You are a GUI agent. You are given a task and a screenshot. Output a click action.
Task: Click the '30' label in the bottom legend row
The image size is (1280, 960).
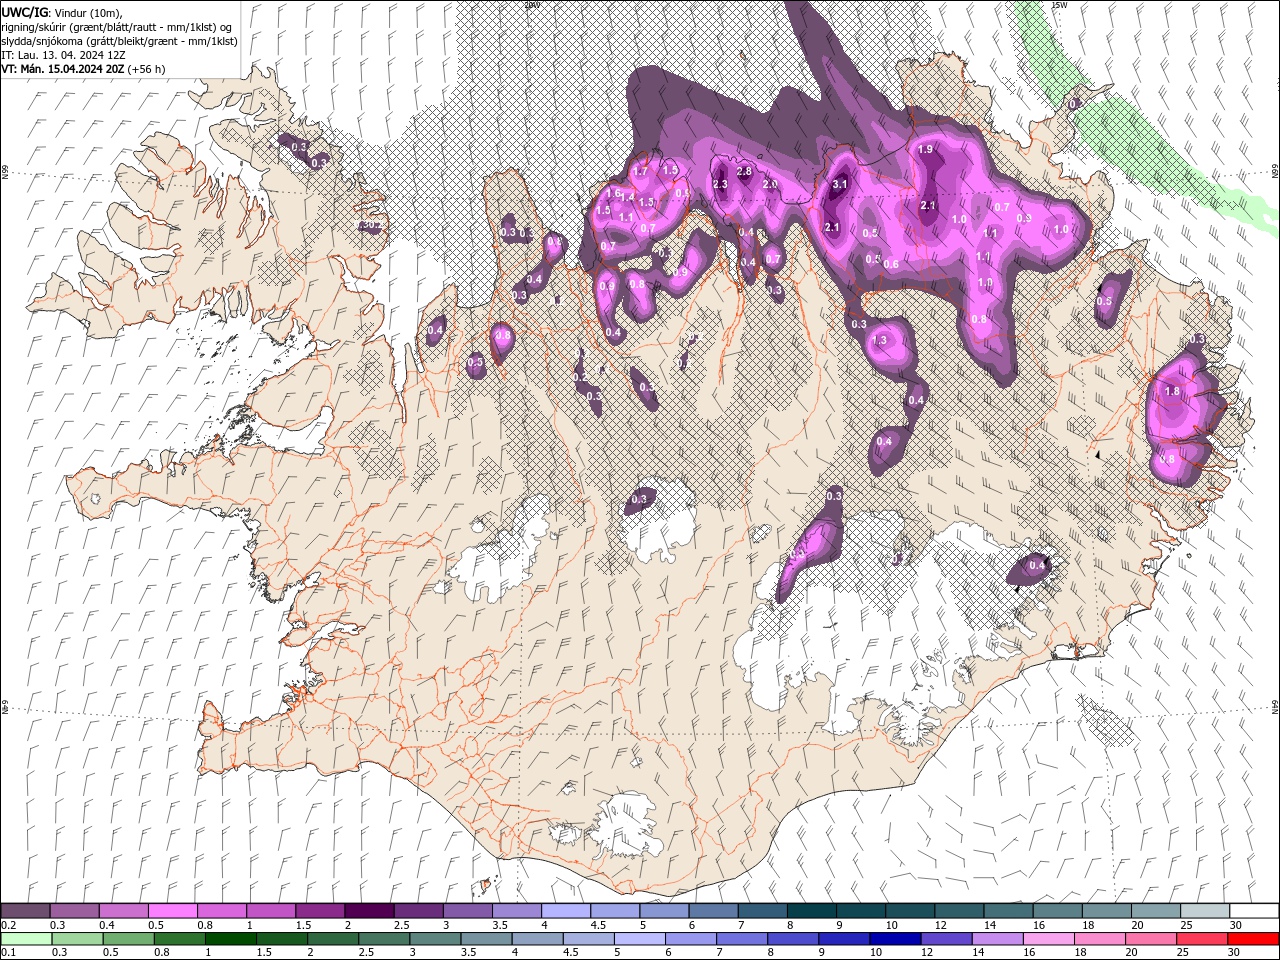click(x=1236, y=953)
